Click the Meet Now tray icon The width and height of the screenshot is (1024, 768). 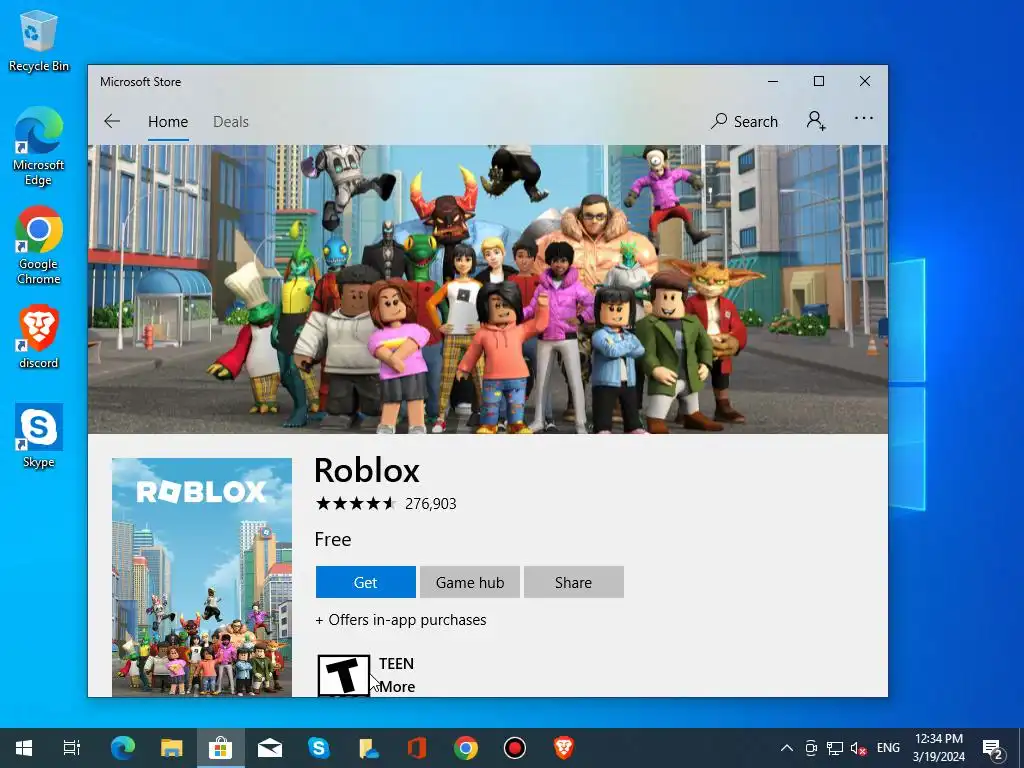[811, 748]
